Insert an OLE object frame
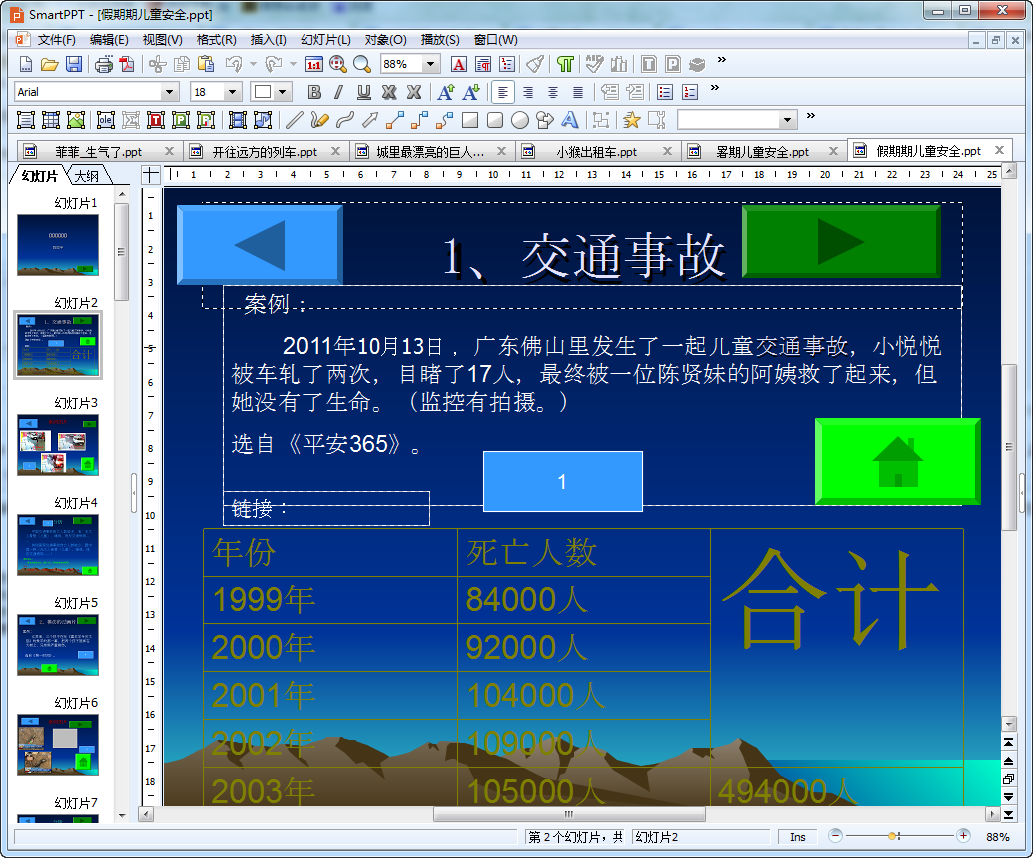Viewport: 1033px width, 858px height. 105,120
